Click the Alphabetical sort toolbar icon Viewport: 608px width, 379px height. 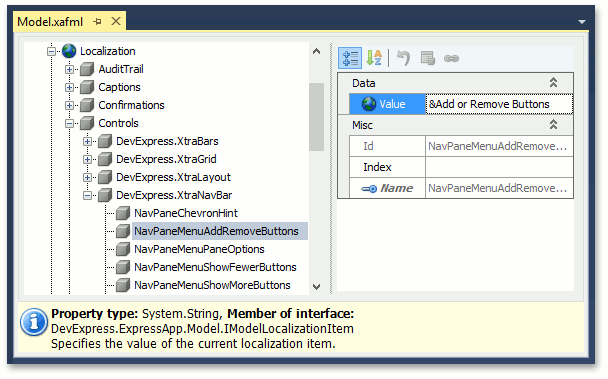click(374, 58)
